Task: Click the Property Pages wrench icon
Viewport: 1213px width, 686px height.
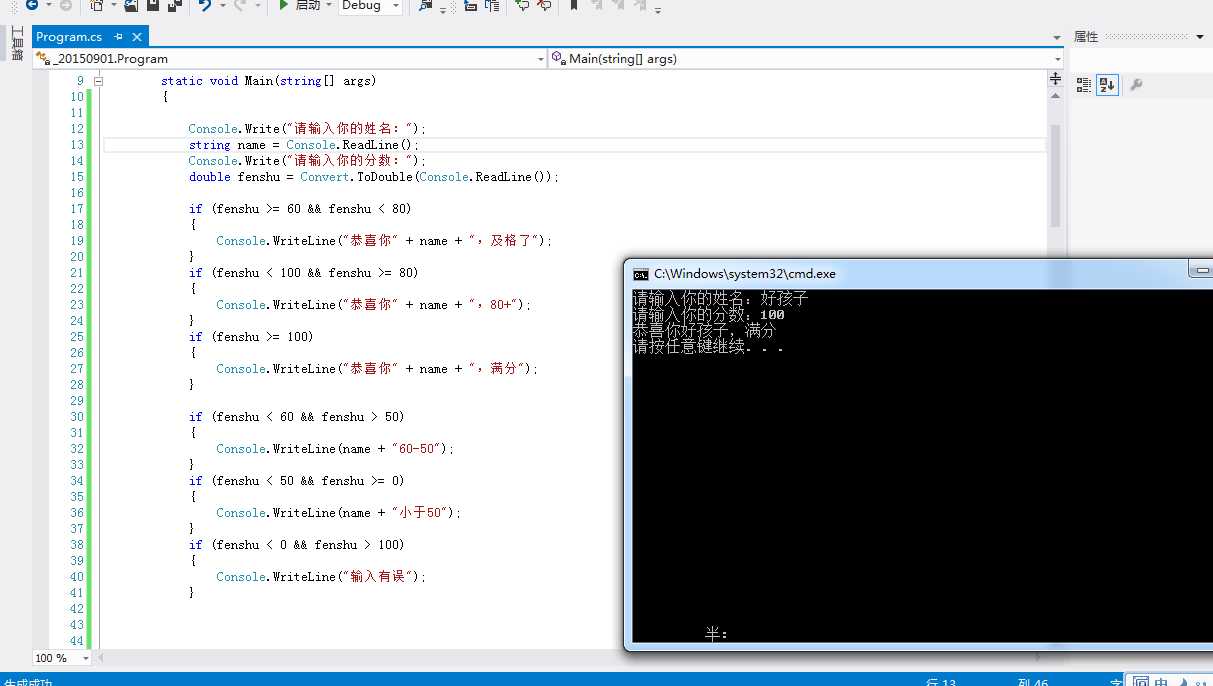Action: 1136,85
